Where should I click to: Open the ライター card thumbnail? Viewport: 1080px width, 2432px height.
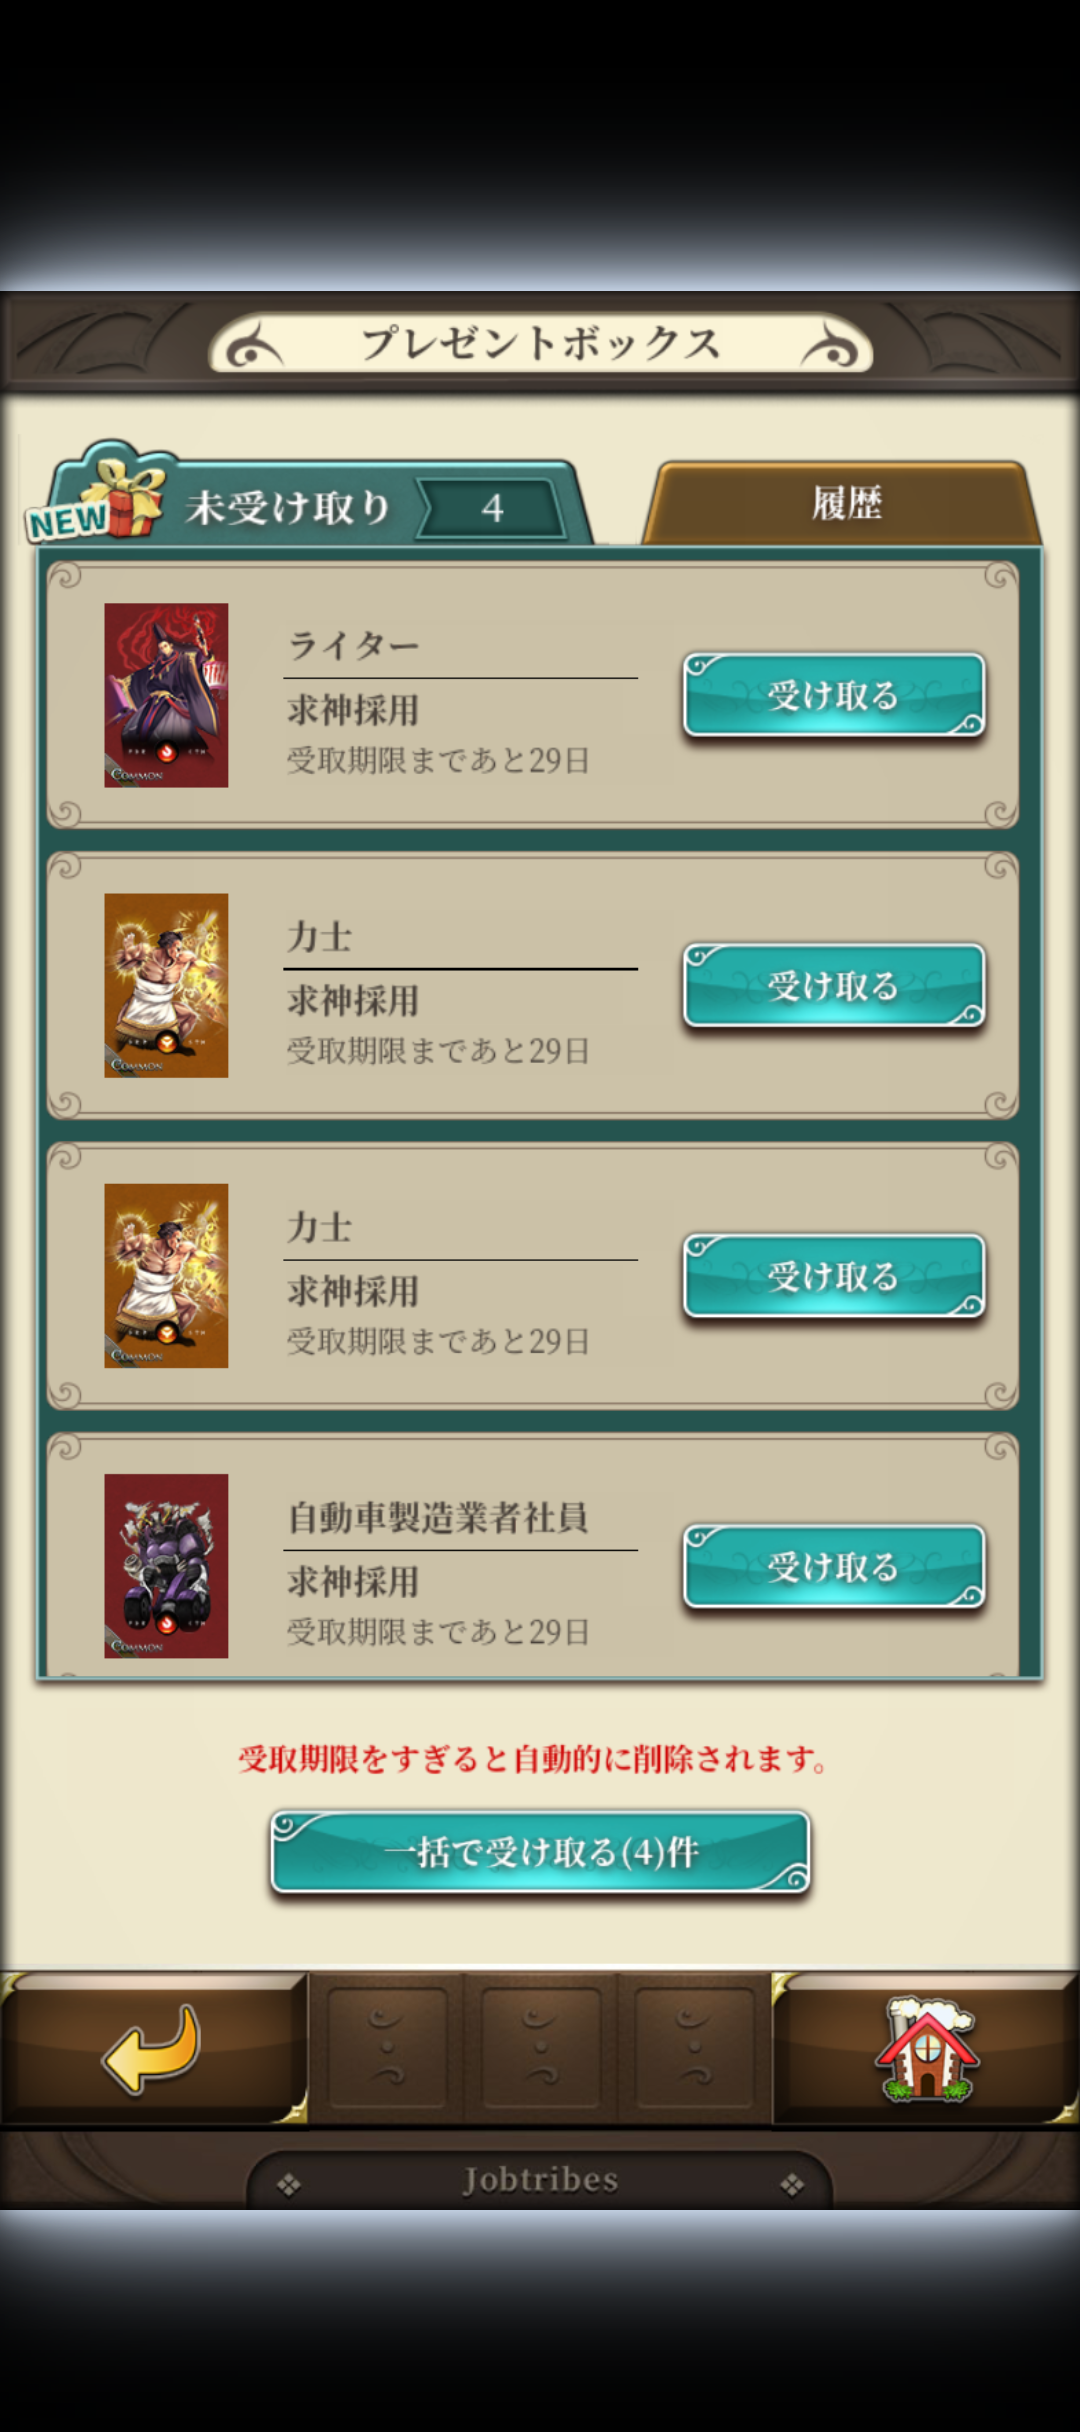[x=166, y=695]
